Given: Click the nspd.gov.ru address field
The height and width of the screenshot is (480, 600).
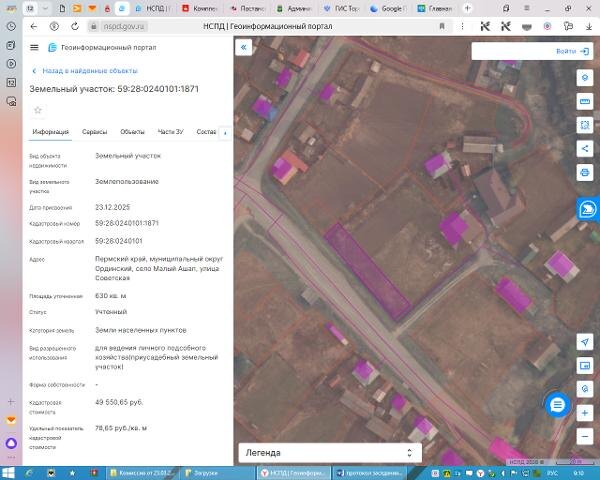Looking at the screenshot, I should (124, 26).
